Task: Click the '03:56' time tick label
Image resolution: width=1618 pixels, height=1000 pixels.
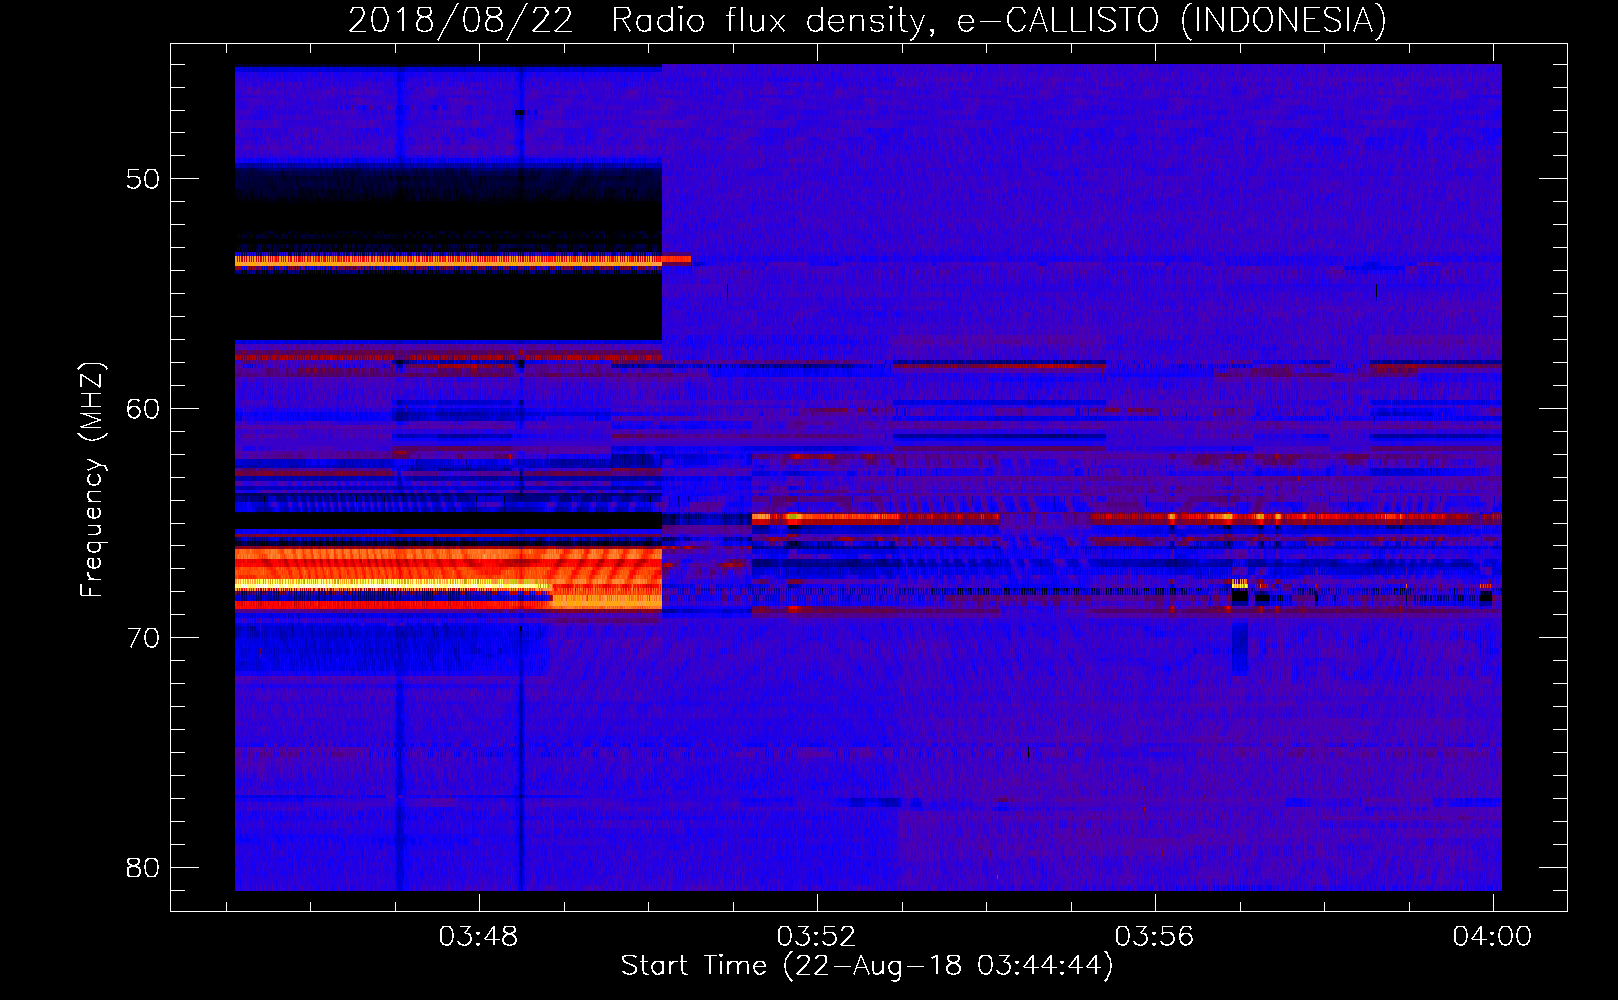Action: (x=1155, y=936)
